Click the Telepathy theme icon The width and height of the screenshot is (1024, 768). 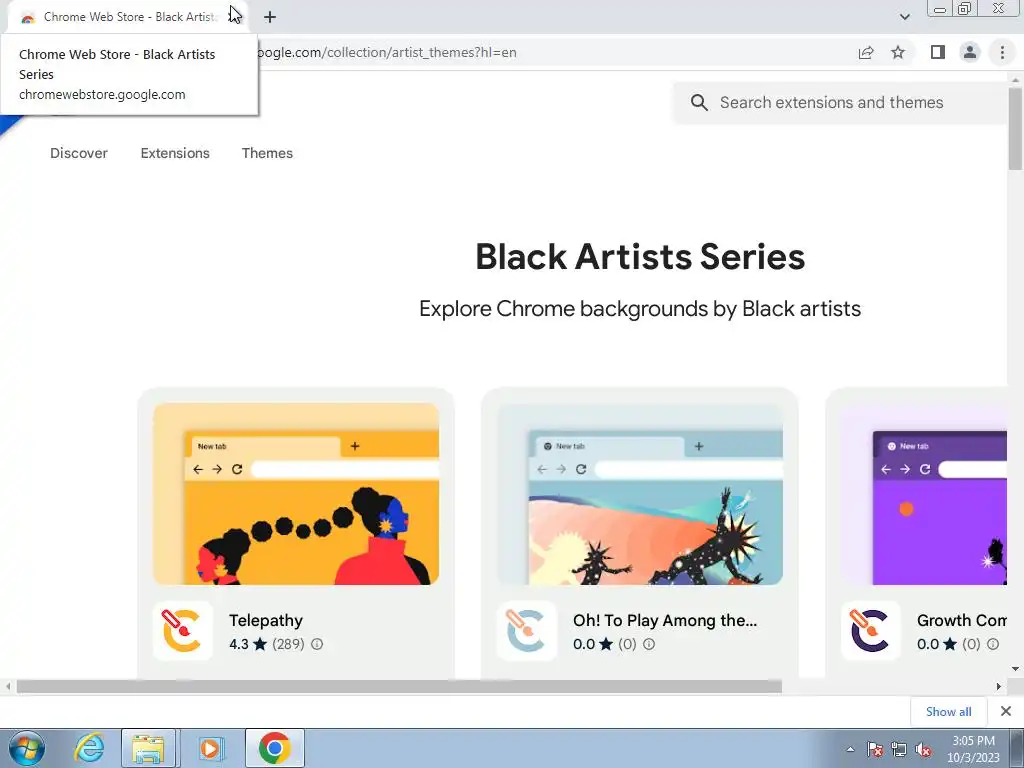[x=182, y=631]
